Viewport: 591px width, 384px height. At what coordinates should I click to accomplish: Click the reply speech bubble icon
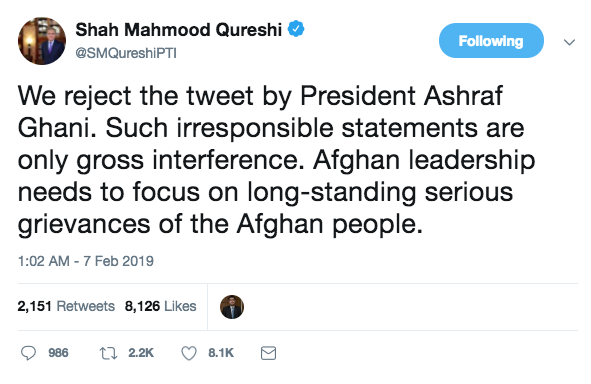(x=28, y=353)
